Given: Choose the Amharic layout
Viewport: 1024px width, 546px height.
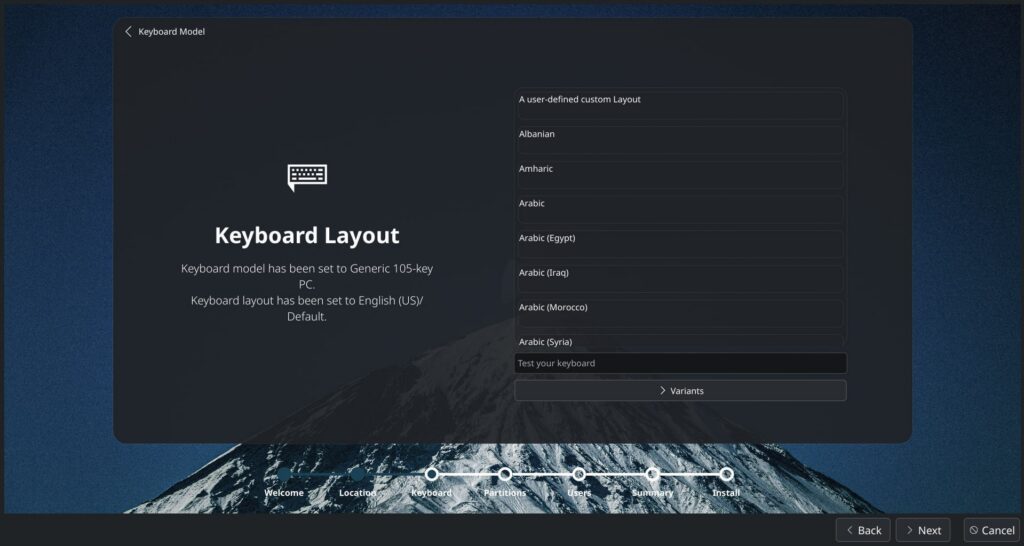Looking at the screenshot, I should coord(680,174).
